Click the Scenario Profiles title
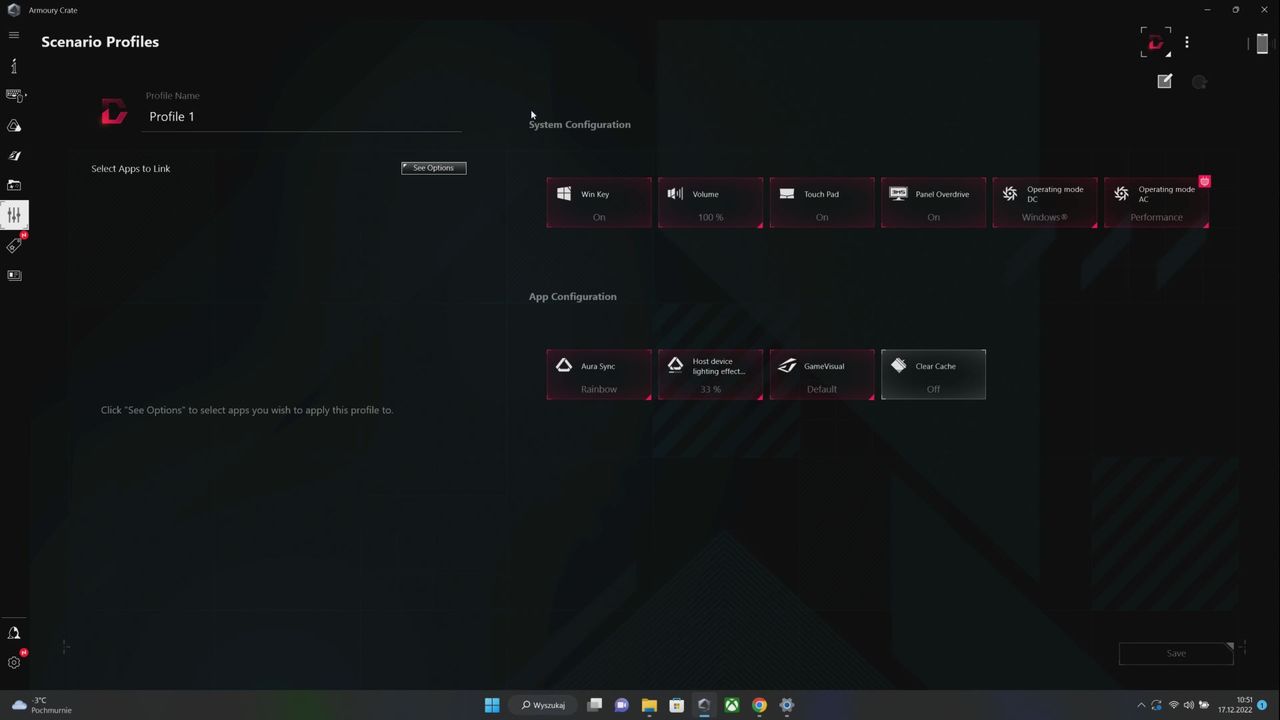This screenshot has height=720, width=1280. click(x=100, y=42)
